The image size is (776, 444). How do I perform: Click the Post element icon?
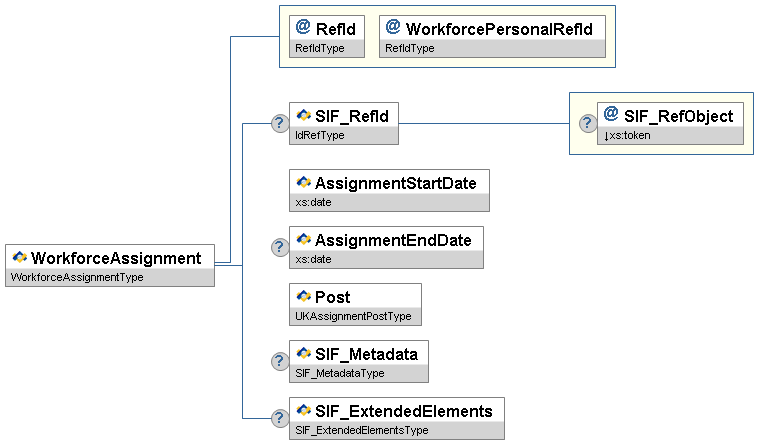point(304,297)
